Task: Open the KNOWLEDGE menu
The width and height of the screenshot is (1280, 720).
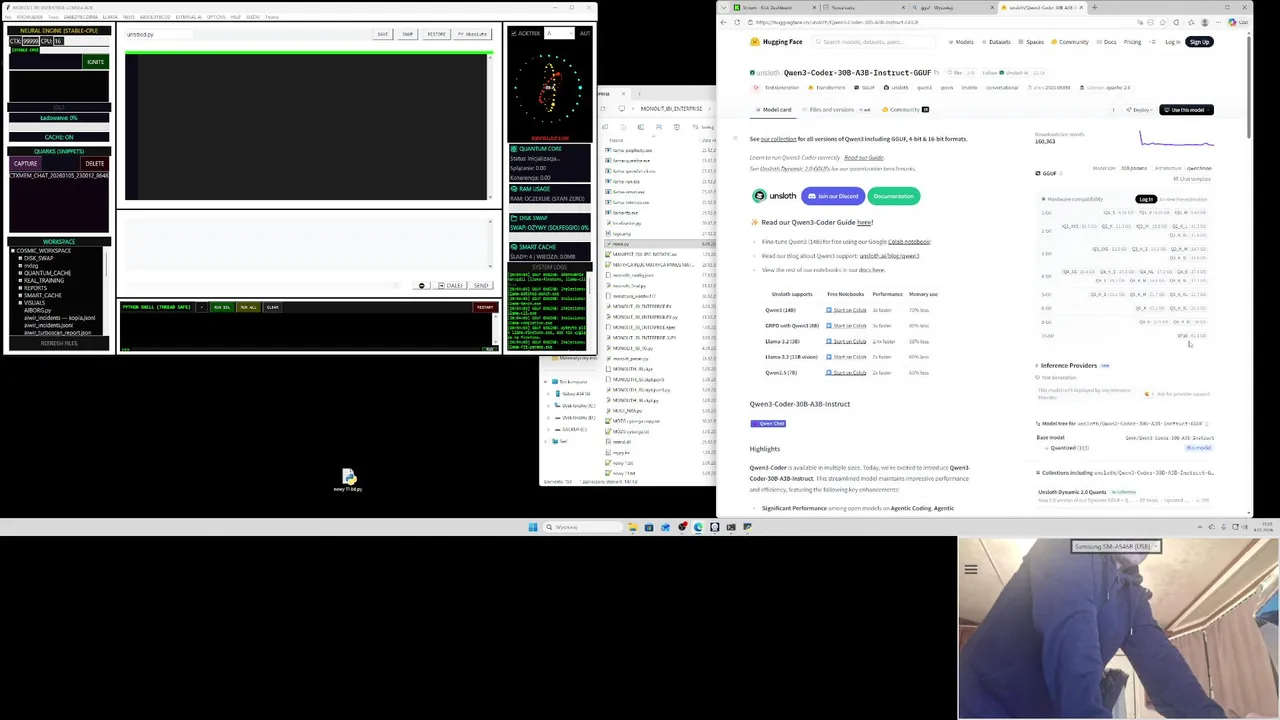Action: 30,17
